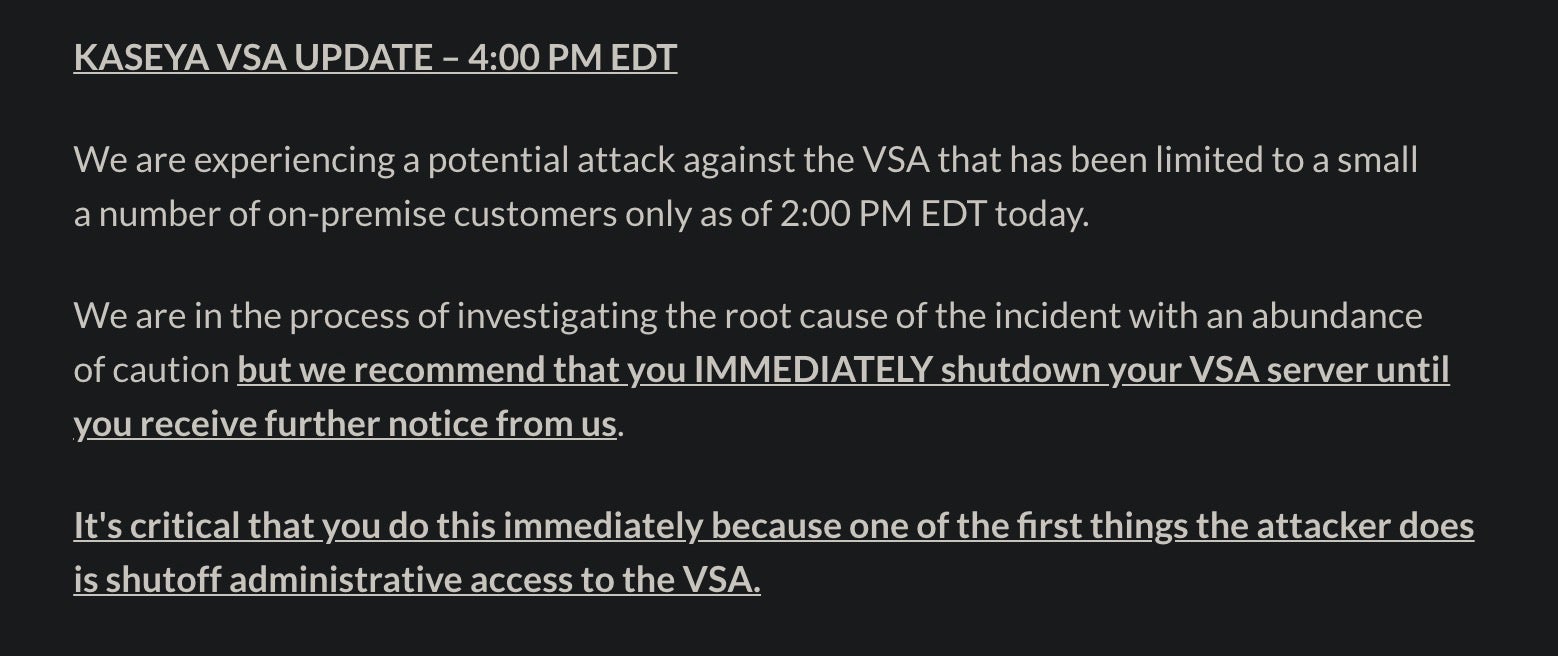This screenshot has height=656, width=1558.
Task: Click the phrase "root cause"
Action: (x=804, y=316)
